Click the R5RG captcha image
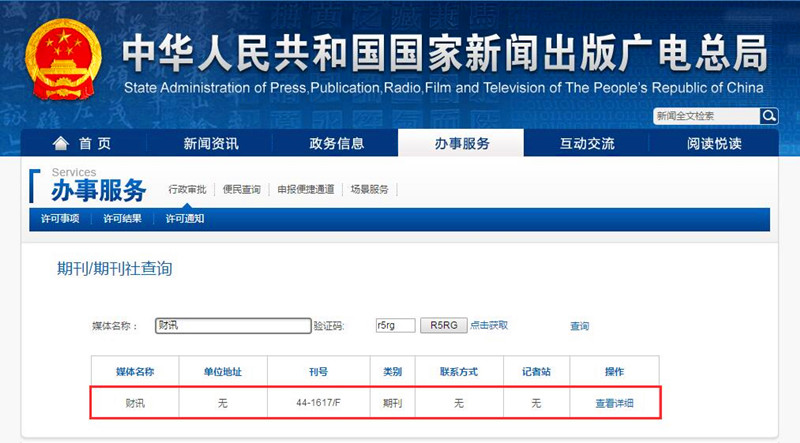This screenshot has height=443, width=800. [x=443, y=325]
